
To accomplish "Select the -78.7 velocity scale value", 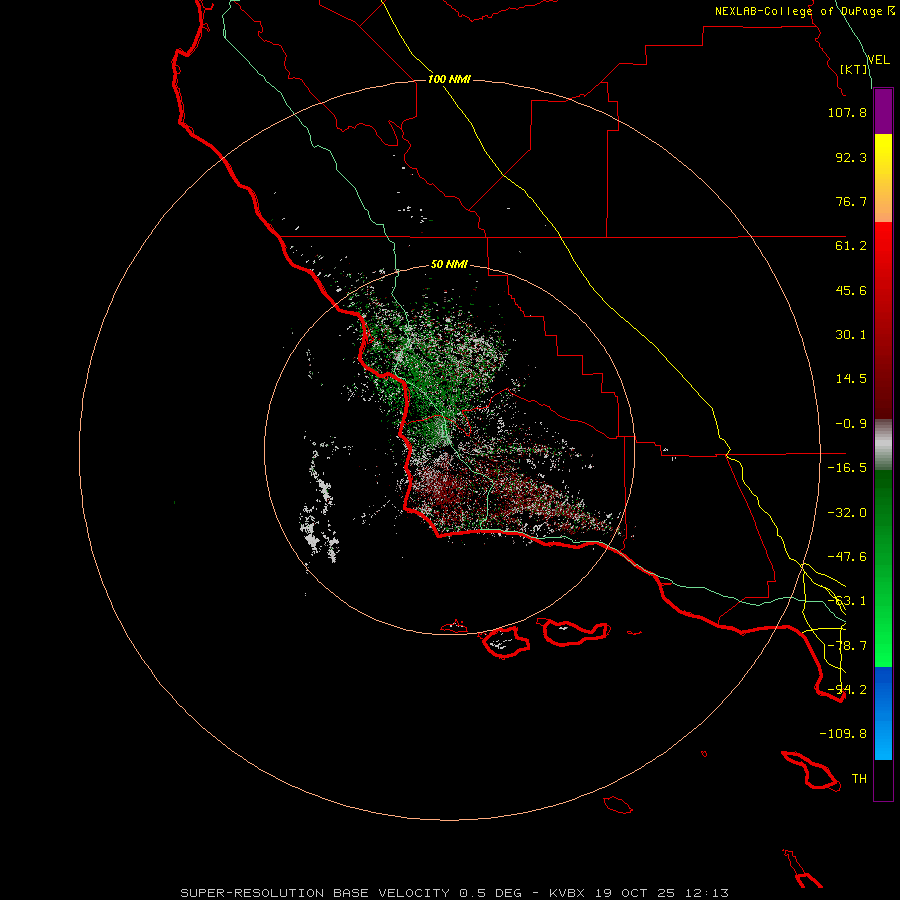I will [847, 646].
